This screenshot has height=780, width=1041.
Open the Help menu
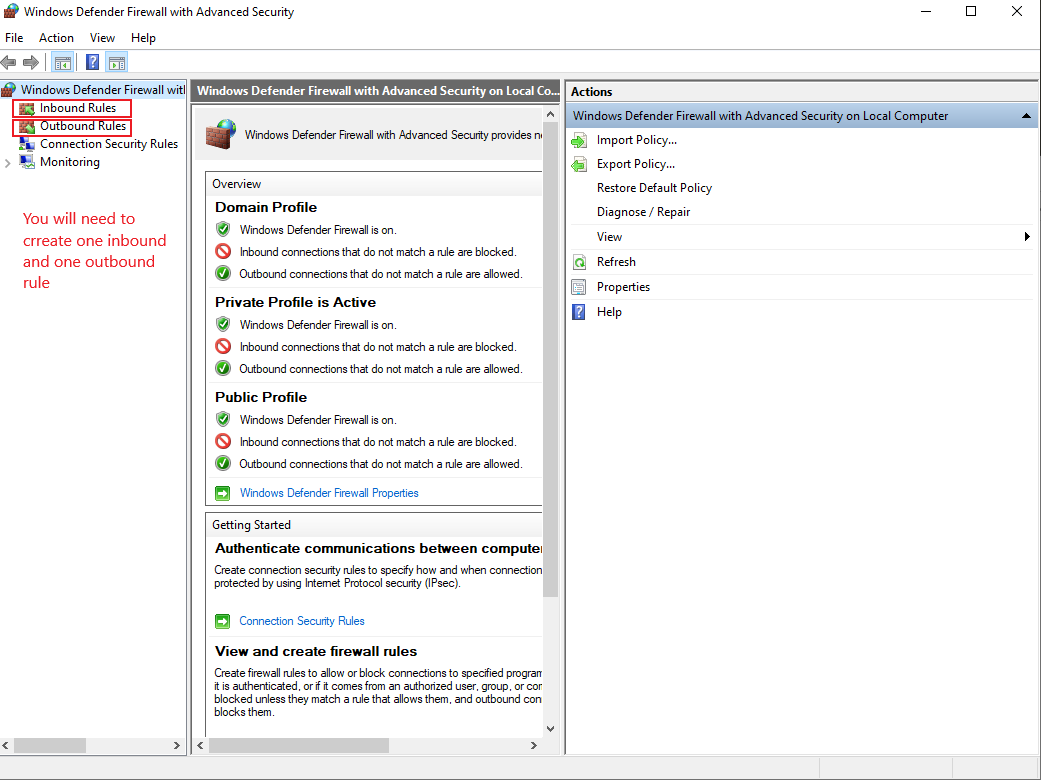143,38
